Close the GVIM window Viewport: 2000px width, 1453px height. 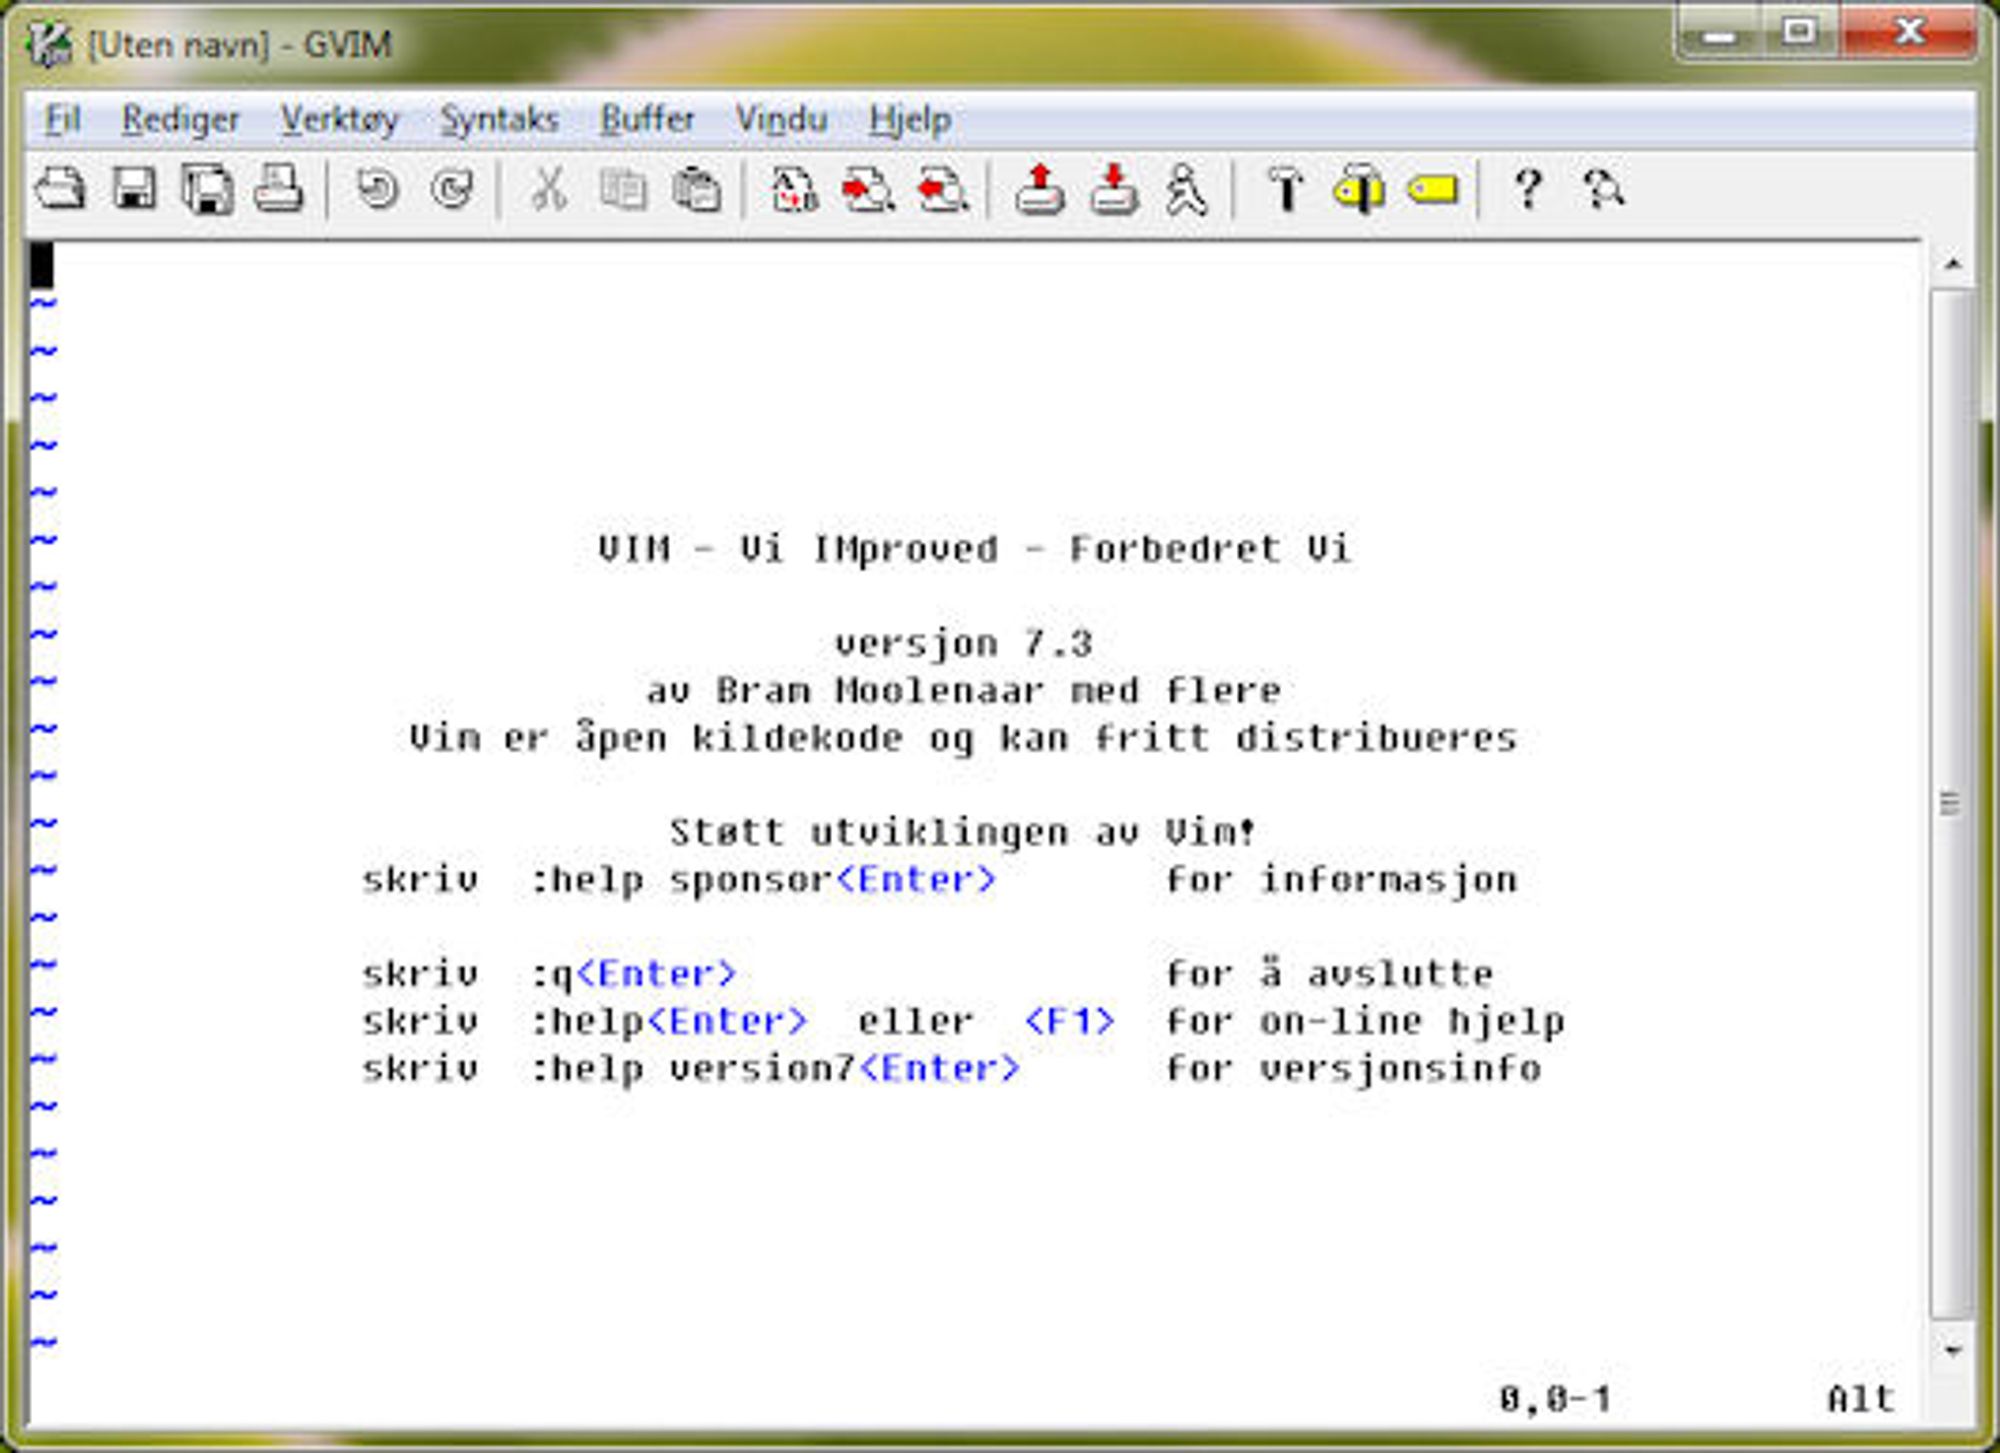click(x=1908, y=34)
